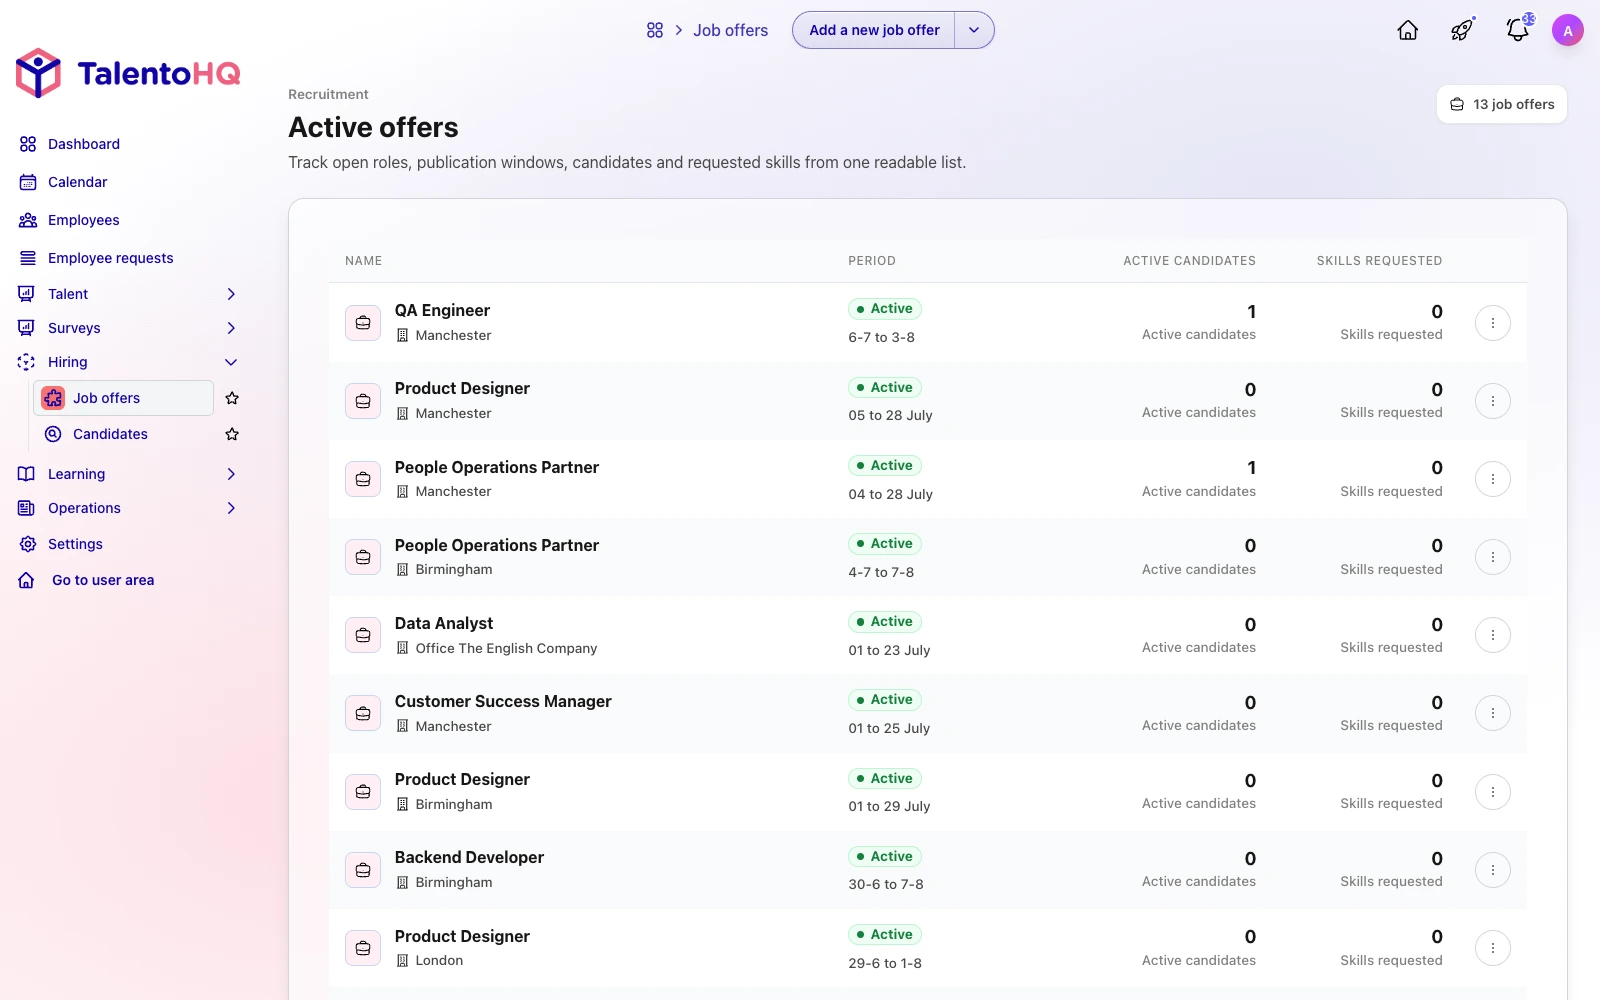The height and width of the screenshot is (1000, 1600).
Task: Click Active status badge for Data Analyst
Action: click(x=885, y=622)
